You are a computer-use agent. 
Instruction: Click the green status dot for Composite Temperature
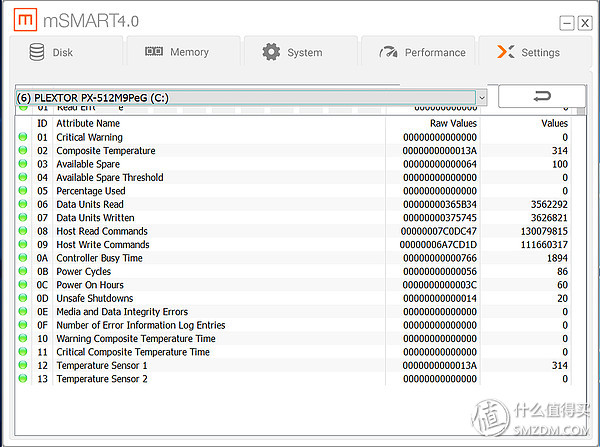click(x=23, y=150)
